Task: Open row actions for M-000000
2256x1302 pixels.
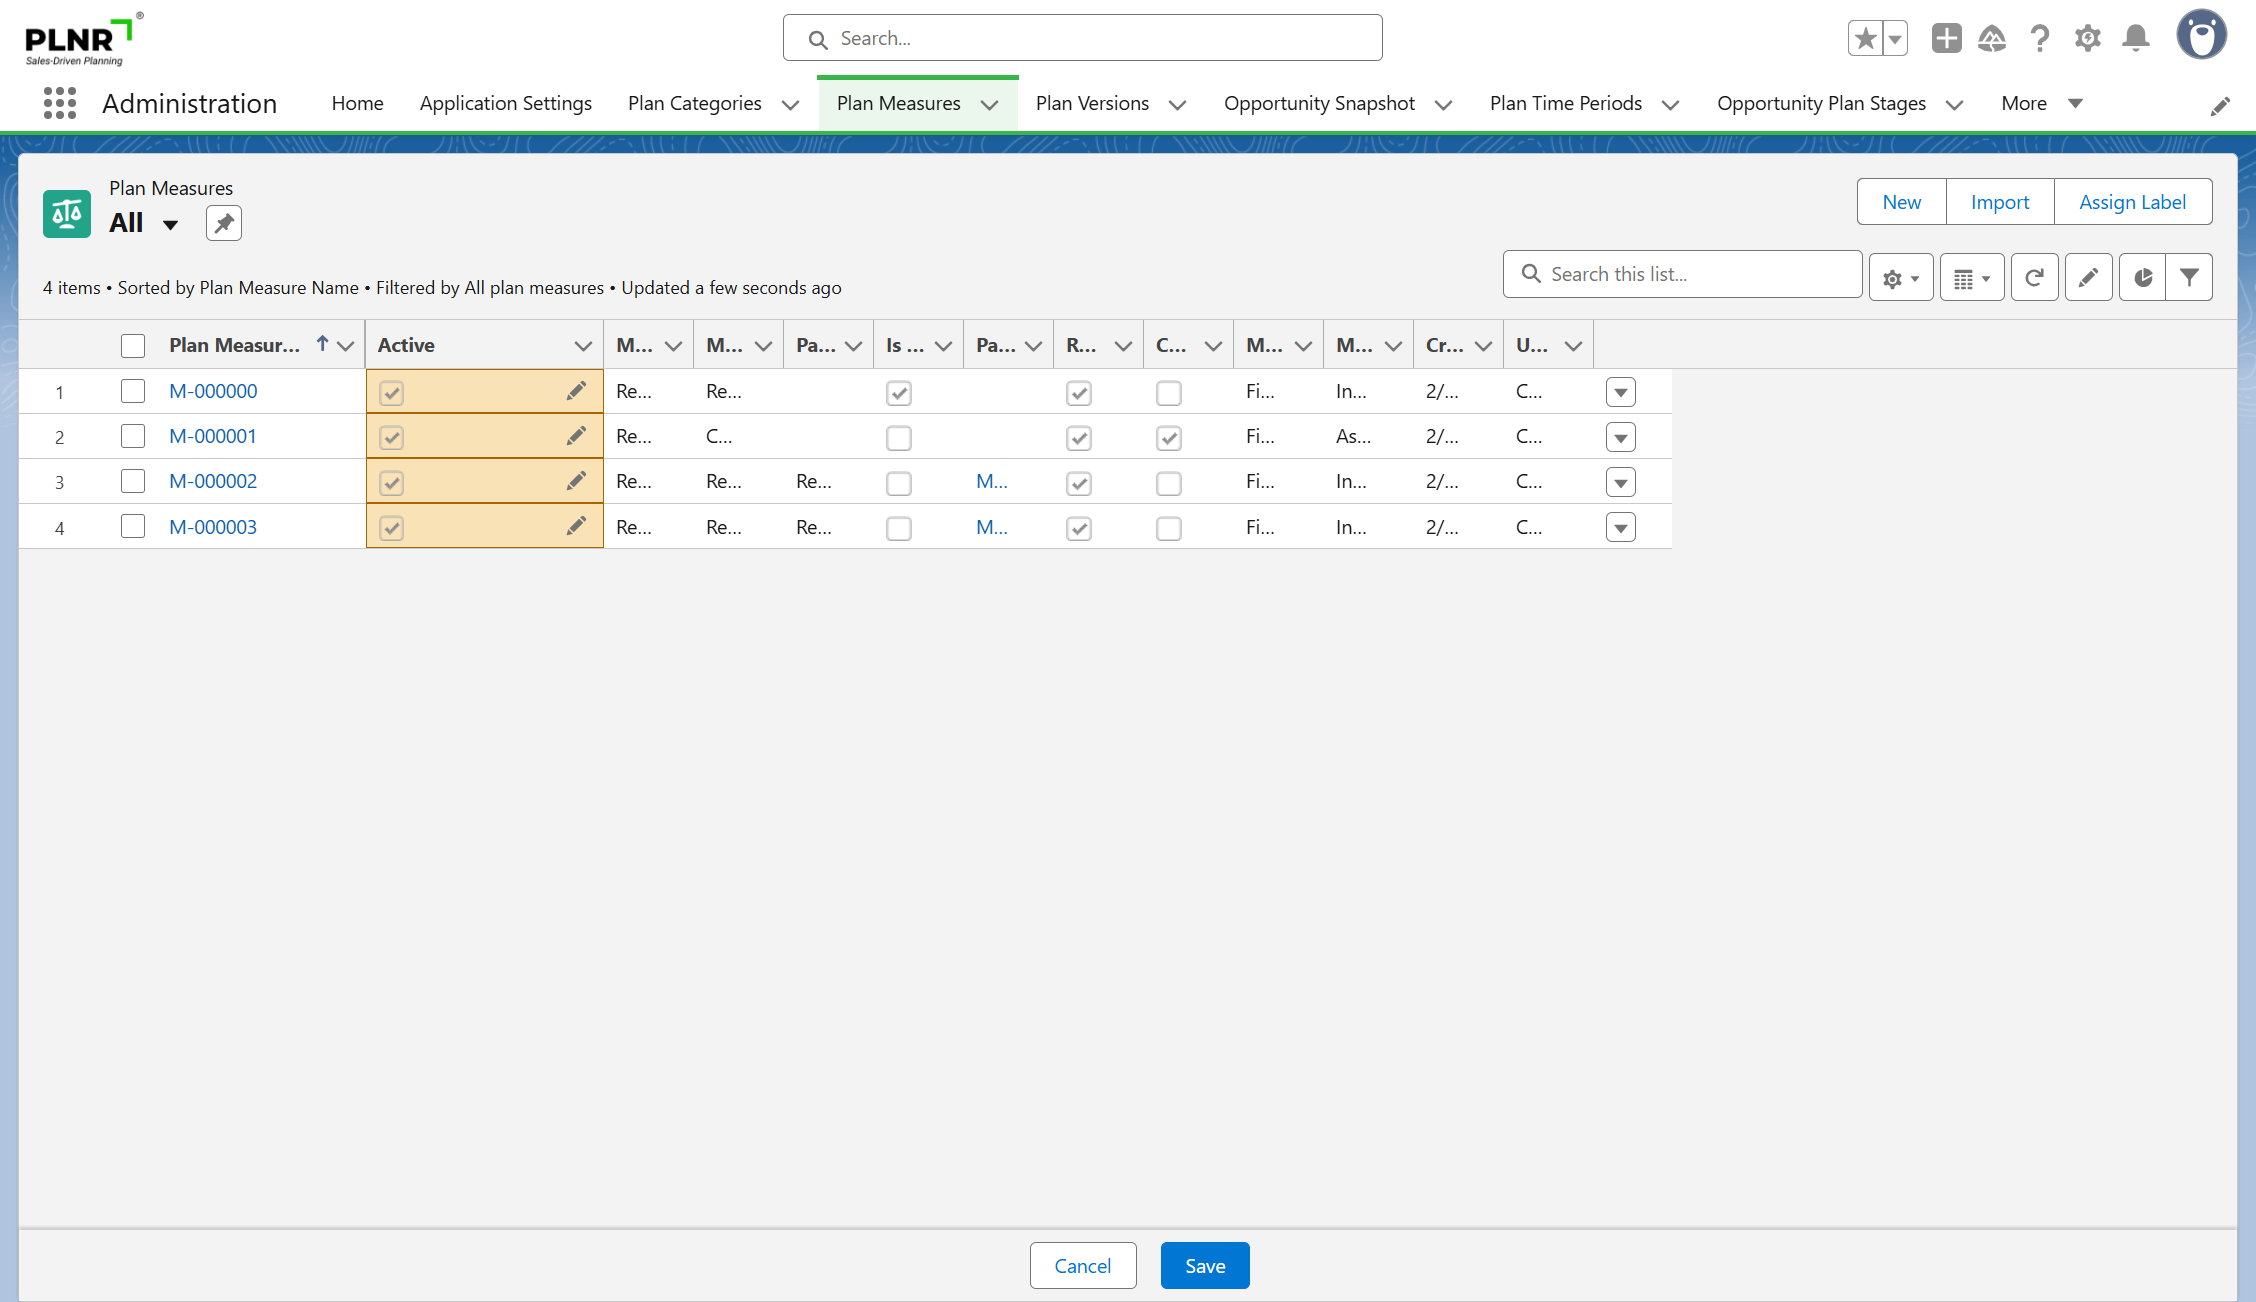Action: 1620,392
